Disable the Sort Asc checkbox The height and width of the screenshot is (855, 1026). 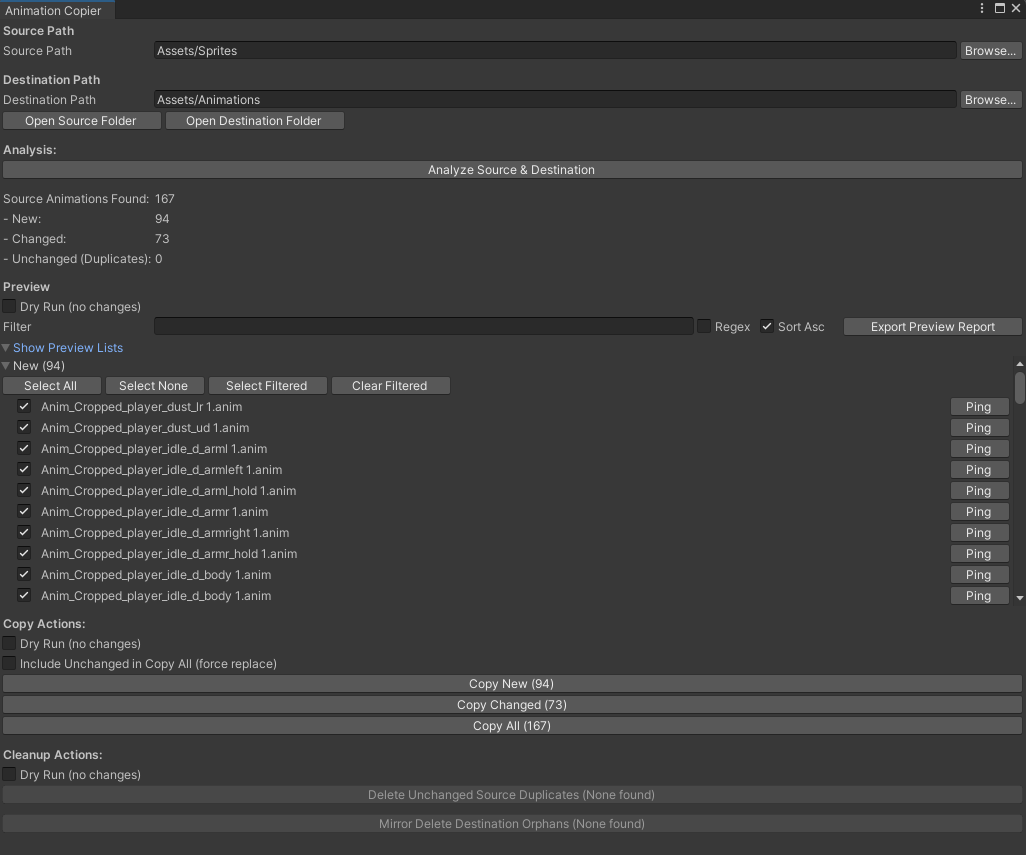tap(766, 326)
